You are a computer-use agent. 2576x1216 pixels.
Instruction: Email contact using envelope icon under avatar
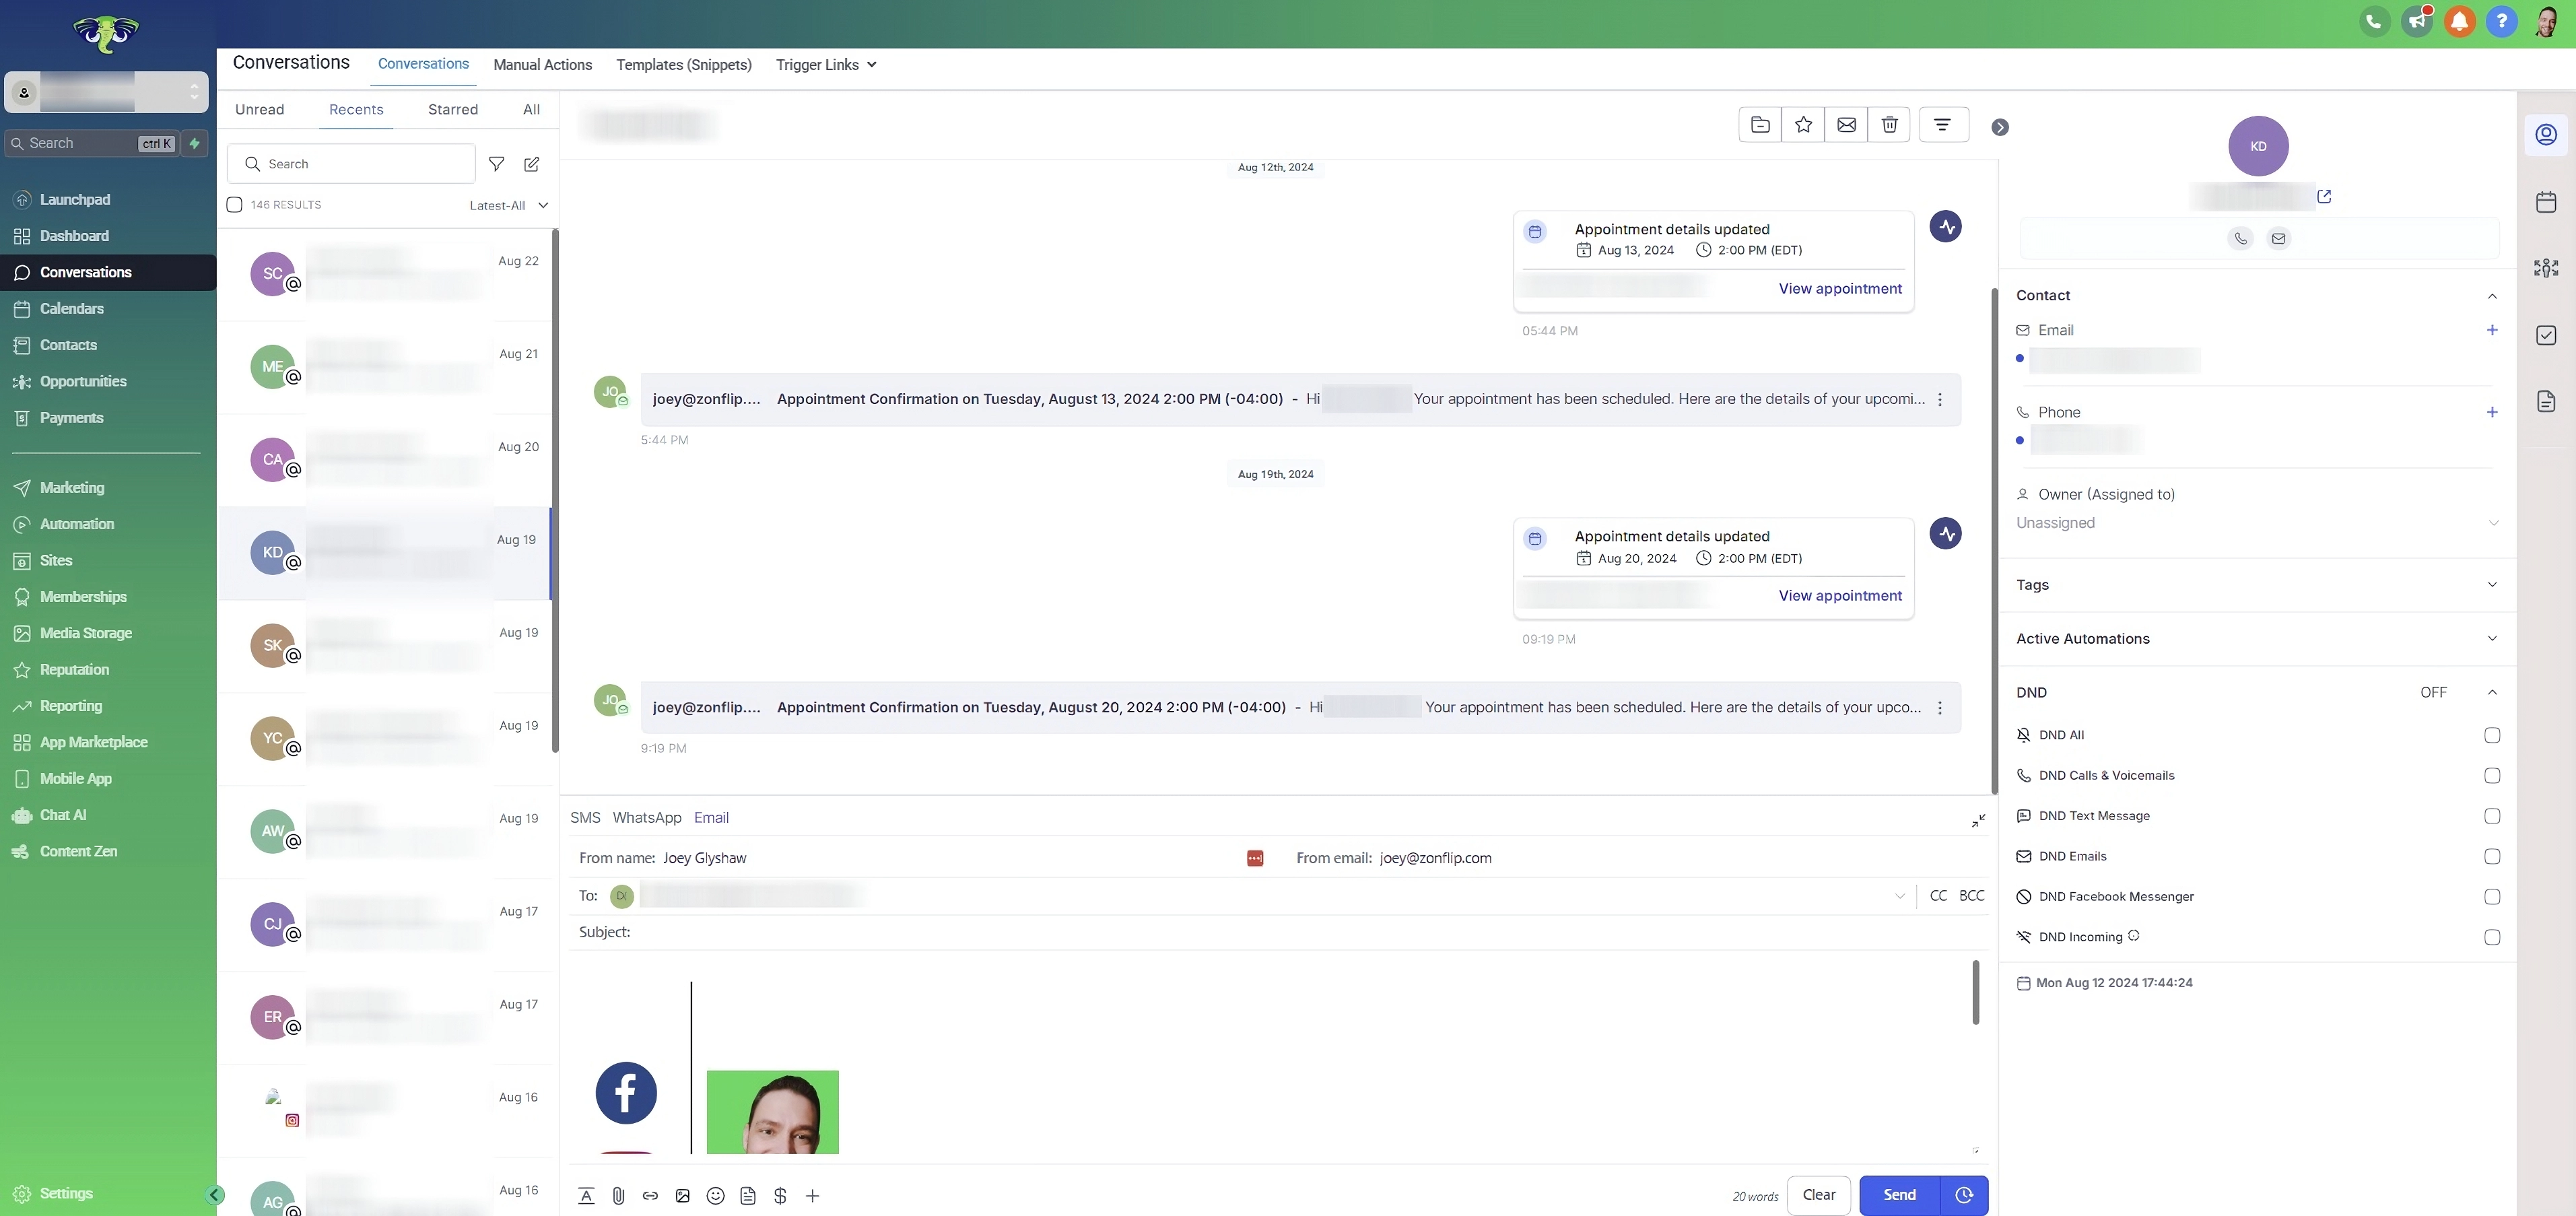[2278, 238]
